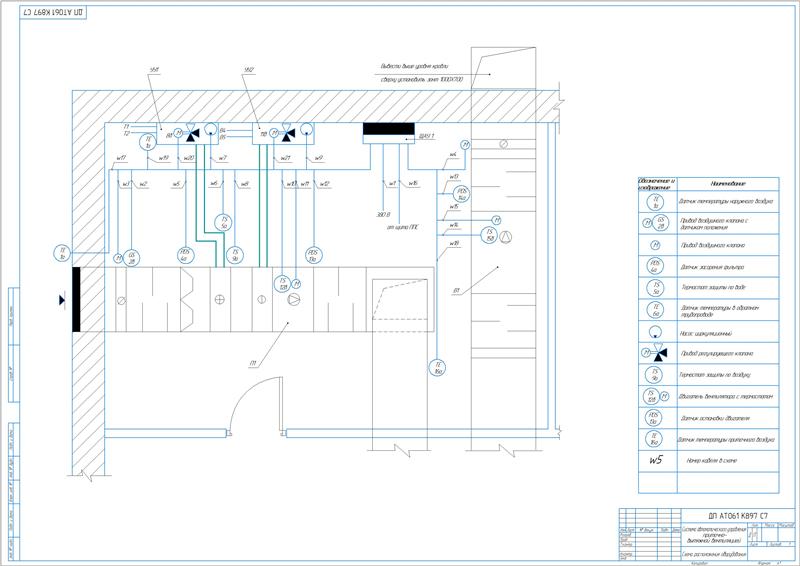Click the three-way valve in the second piping box
This screenshot has height=566, width=800.
288,133
